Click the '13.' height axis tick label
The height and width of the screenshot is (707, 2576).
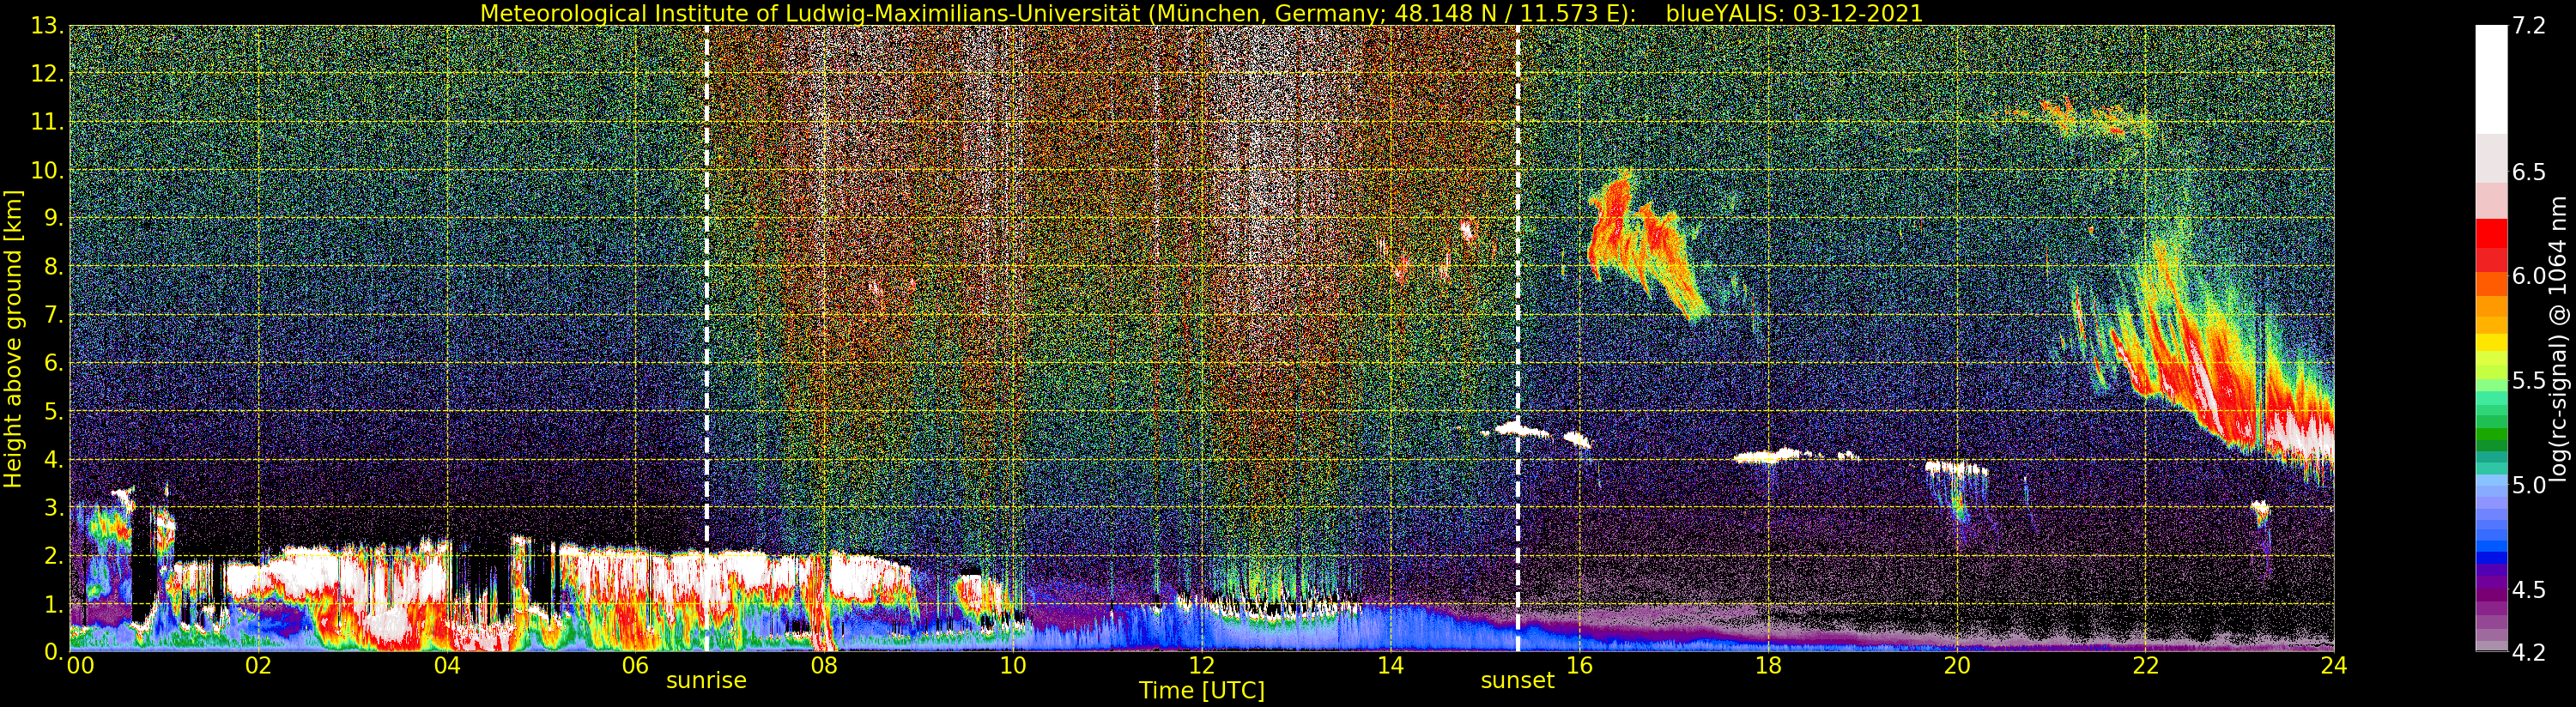pos(48,27)
